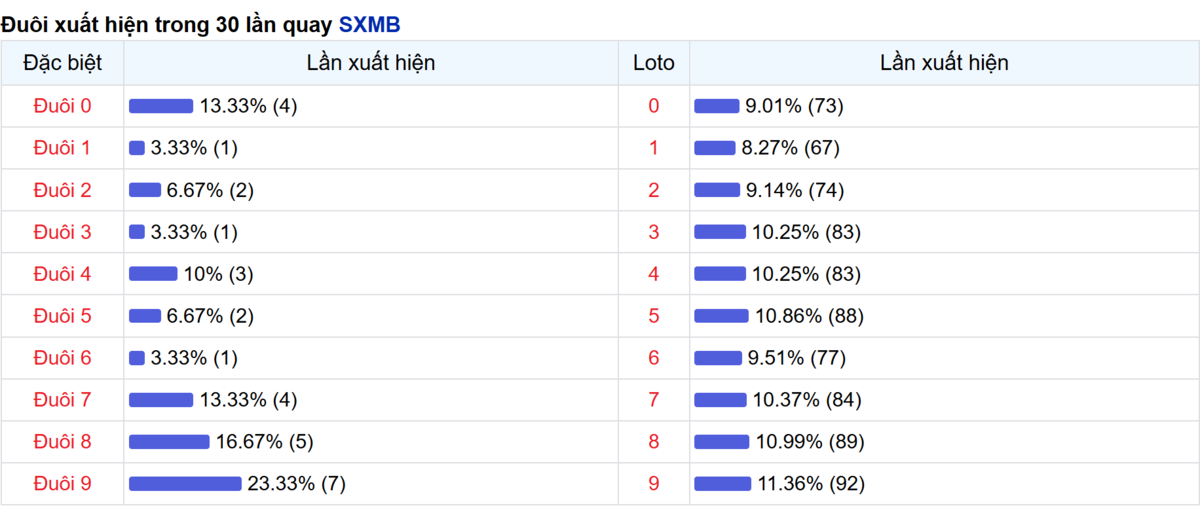Click the 23.33% (7) progress bar

pyautogui.click(x=185, y=484)
